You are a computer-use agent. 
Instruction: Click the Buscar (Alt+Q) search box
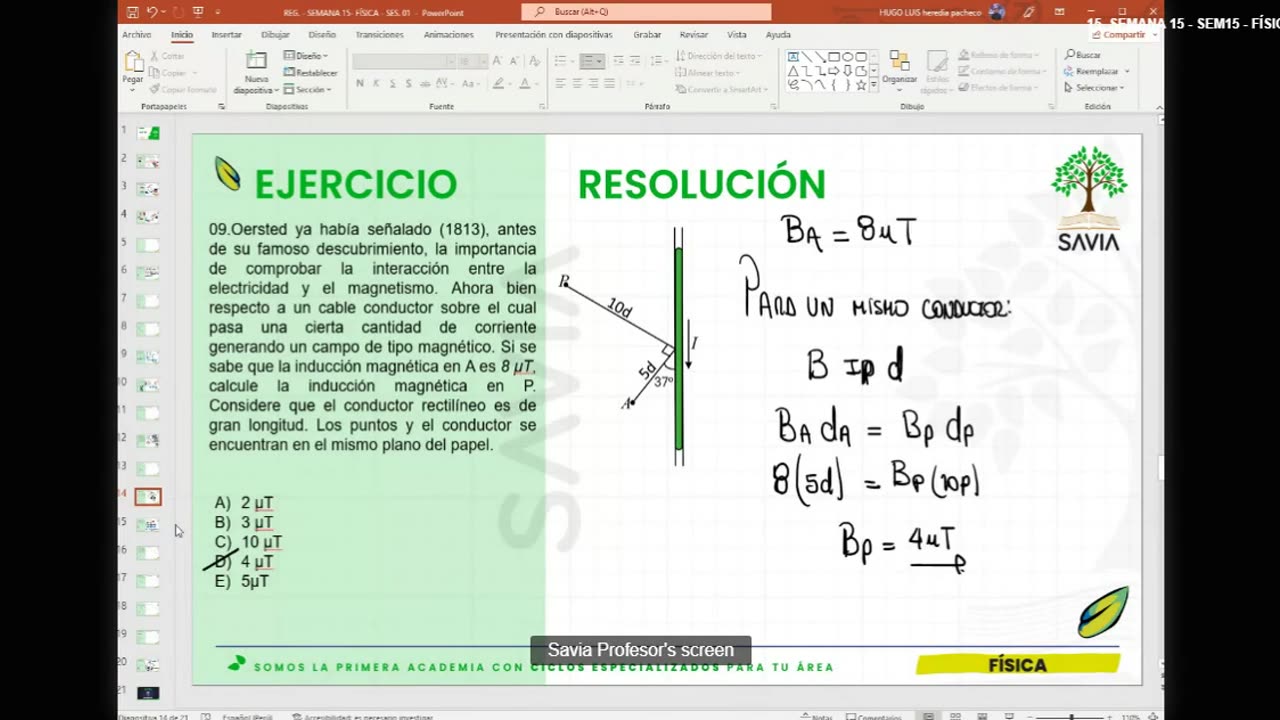[646, 12]
